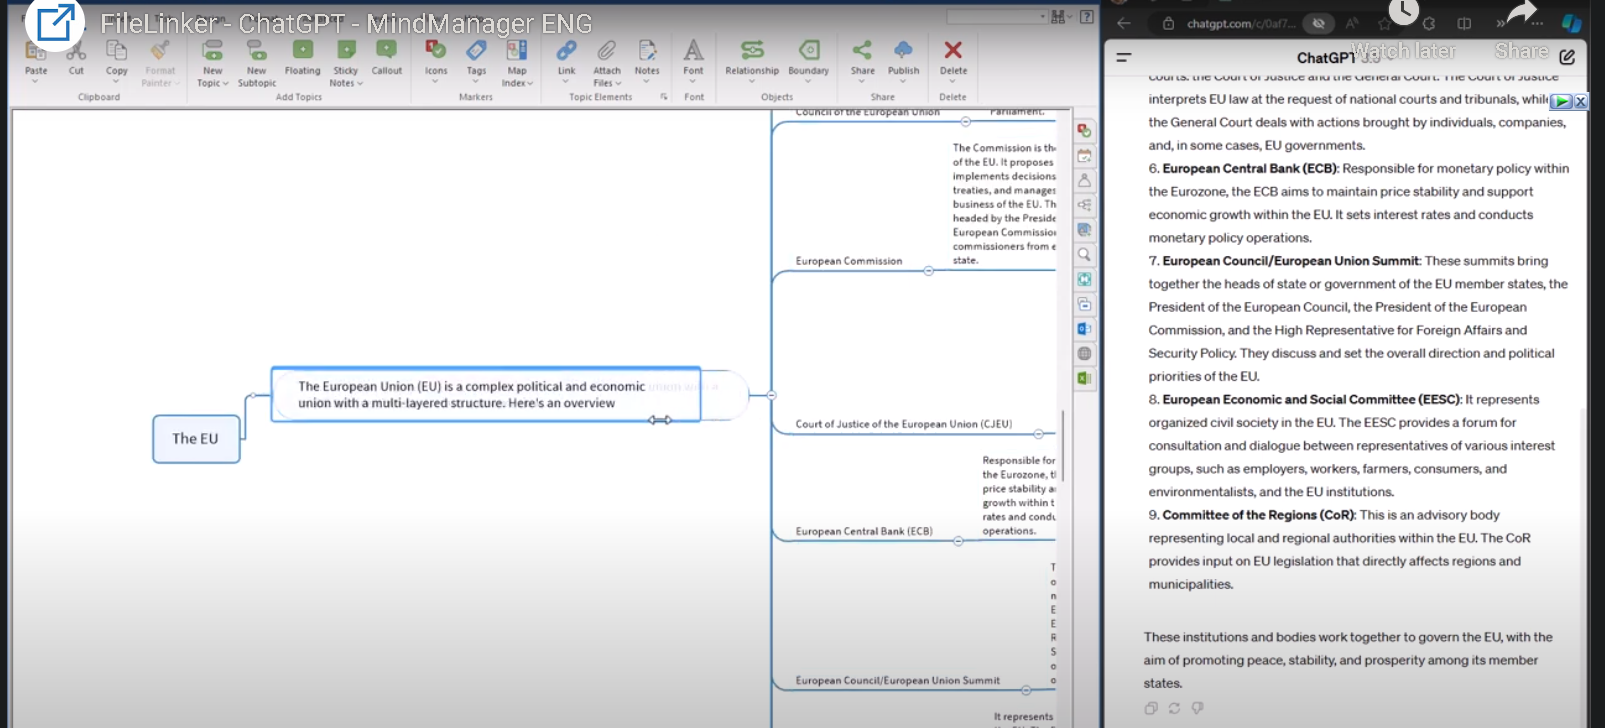Regenerate the ChatGPT response
The image size is (1605, 728).
click(x=1174, y=708)
